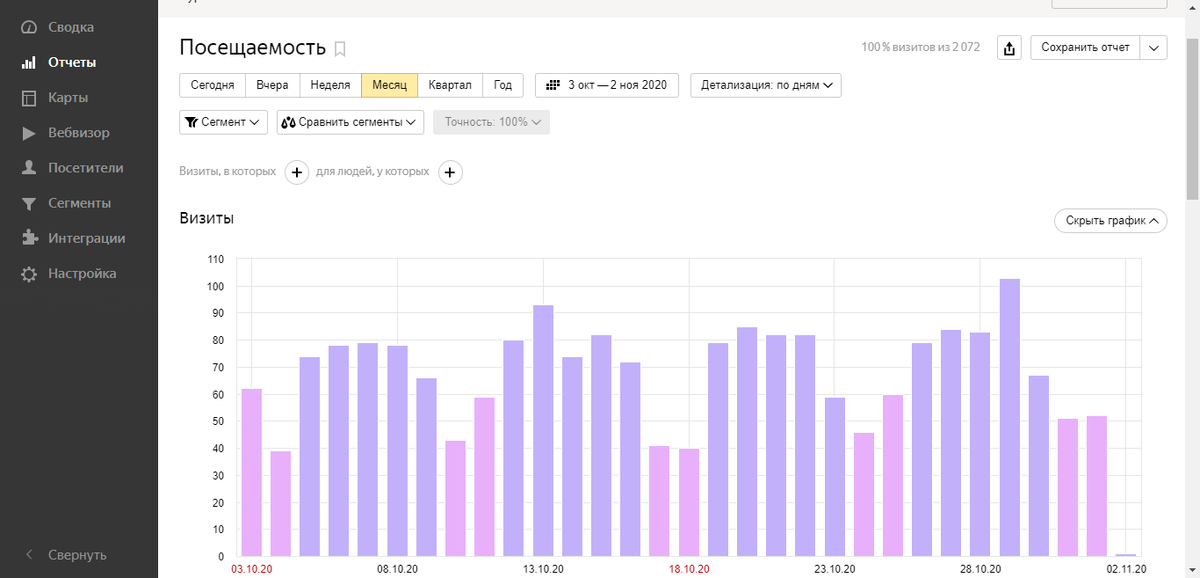The width and height of the screenshot is (1200, 578).
Task: Open Сводка in the sidebar menu
Action: click(71, 27)
